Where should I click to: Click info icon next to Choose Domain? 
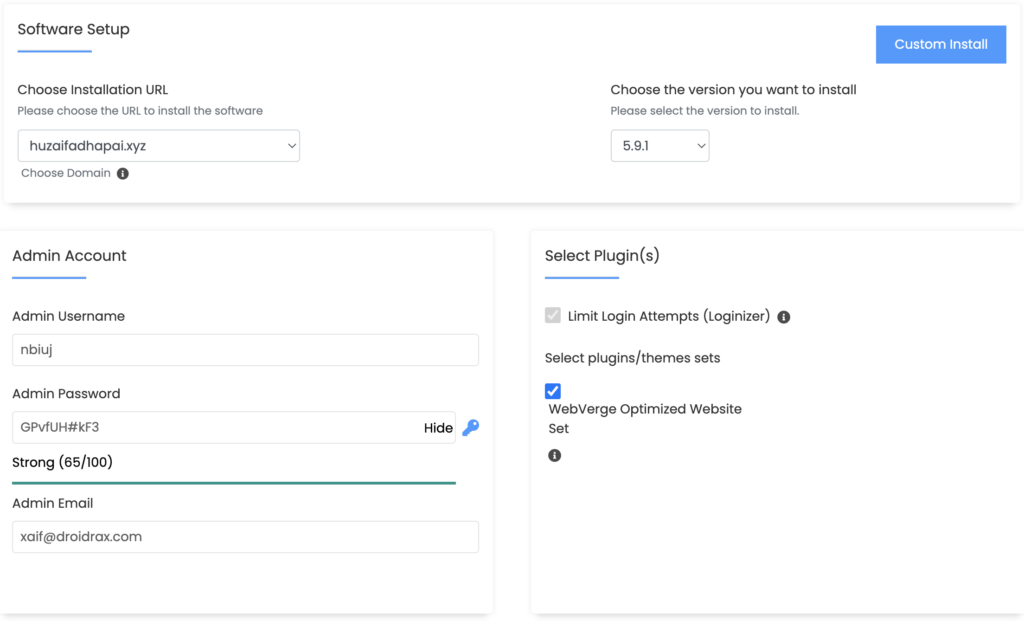(x=123, y=173)
